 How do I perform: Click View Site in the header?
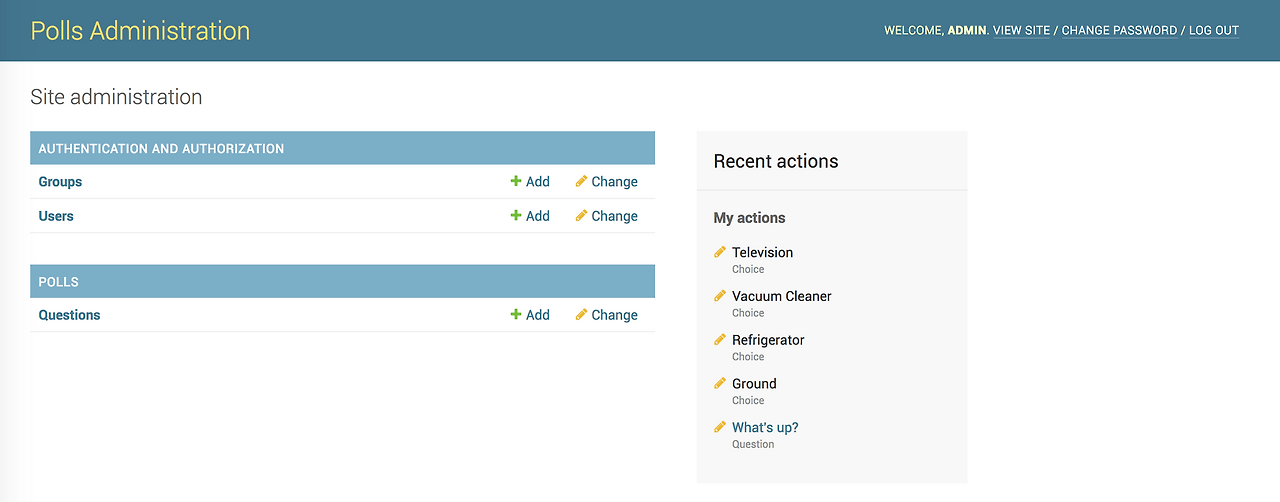coord(1021,31)
